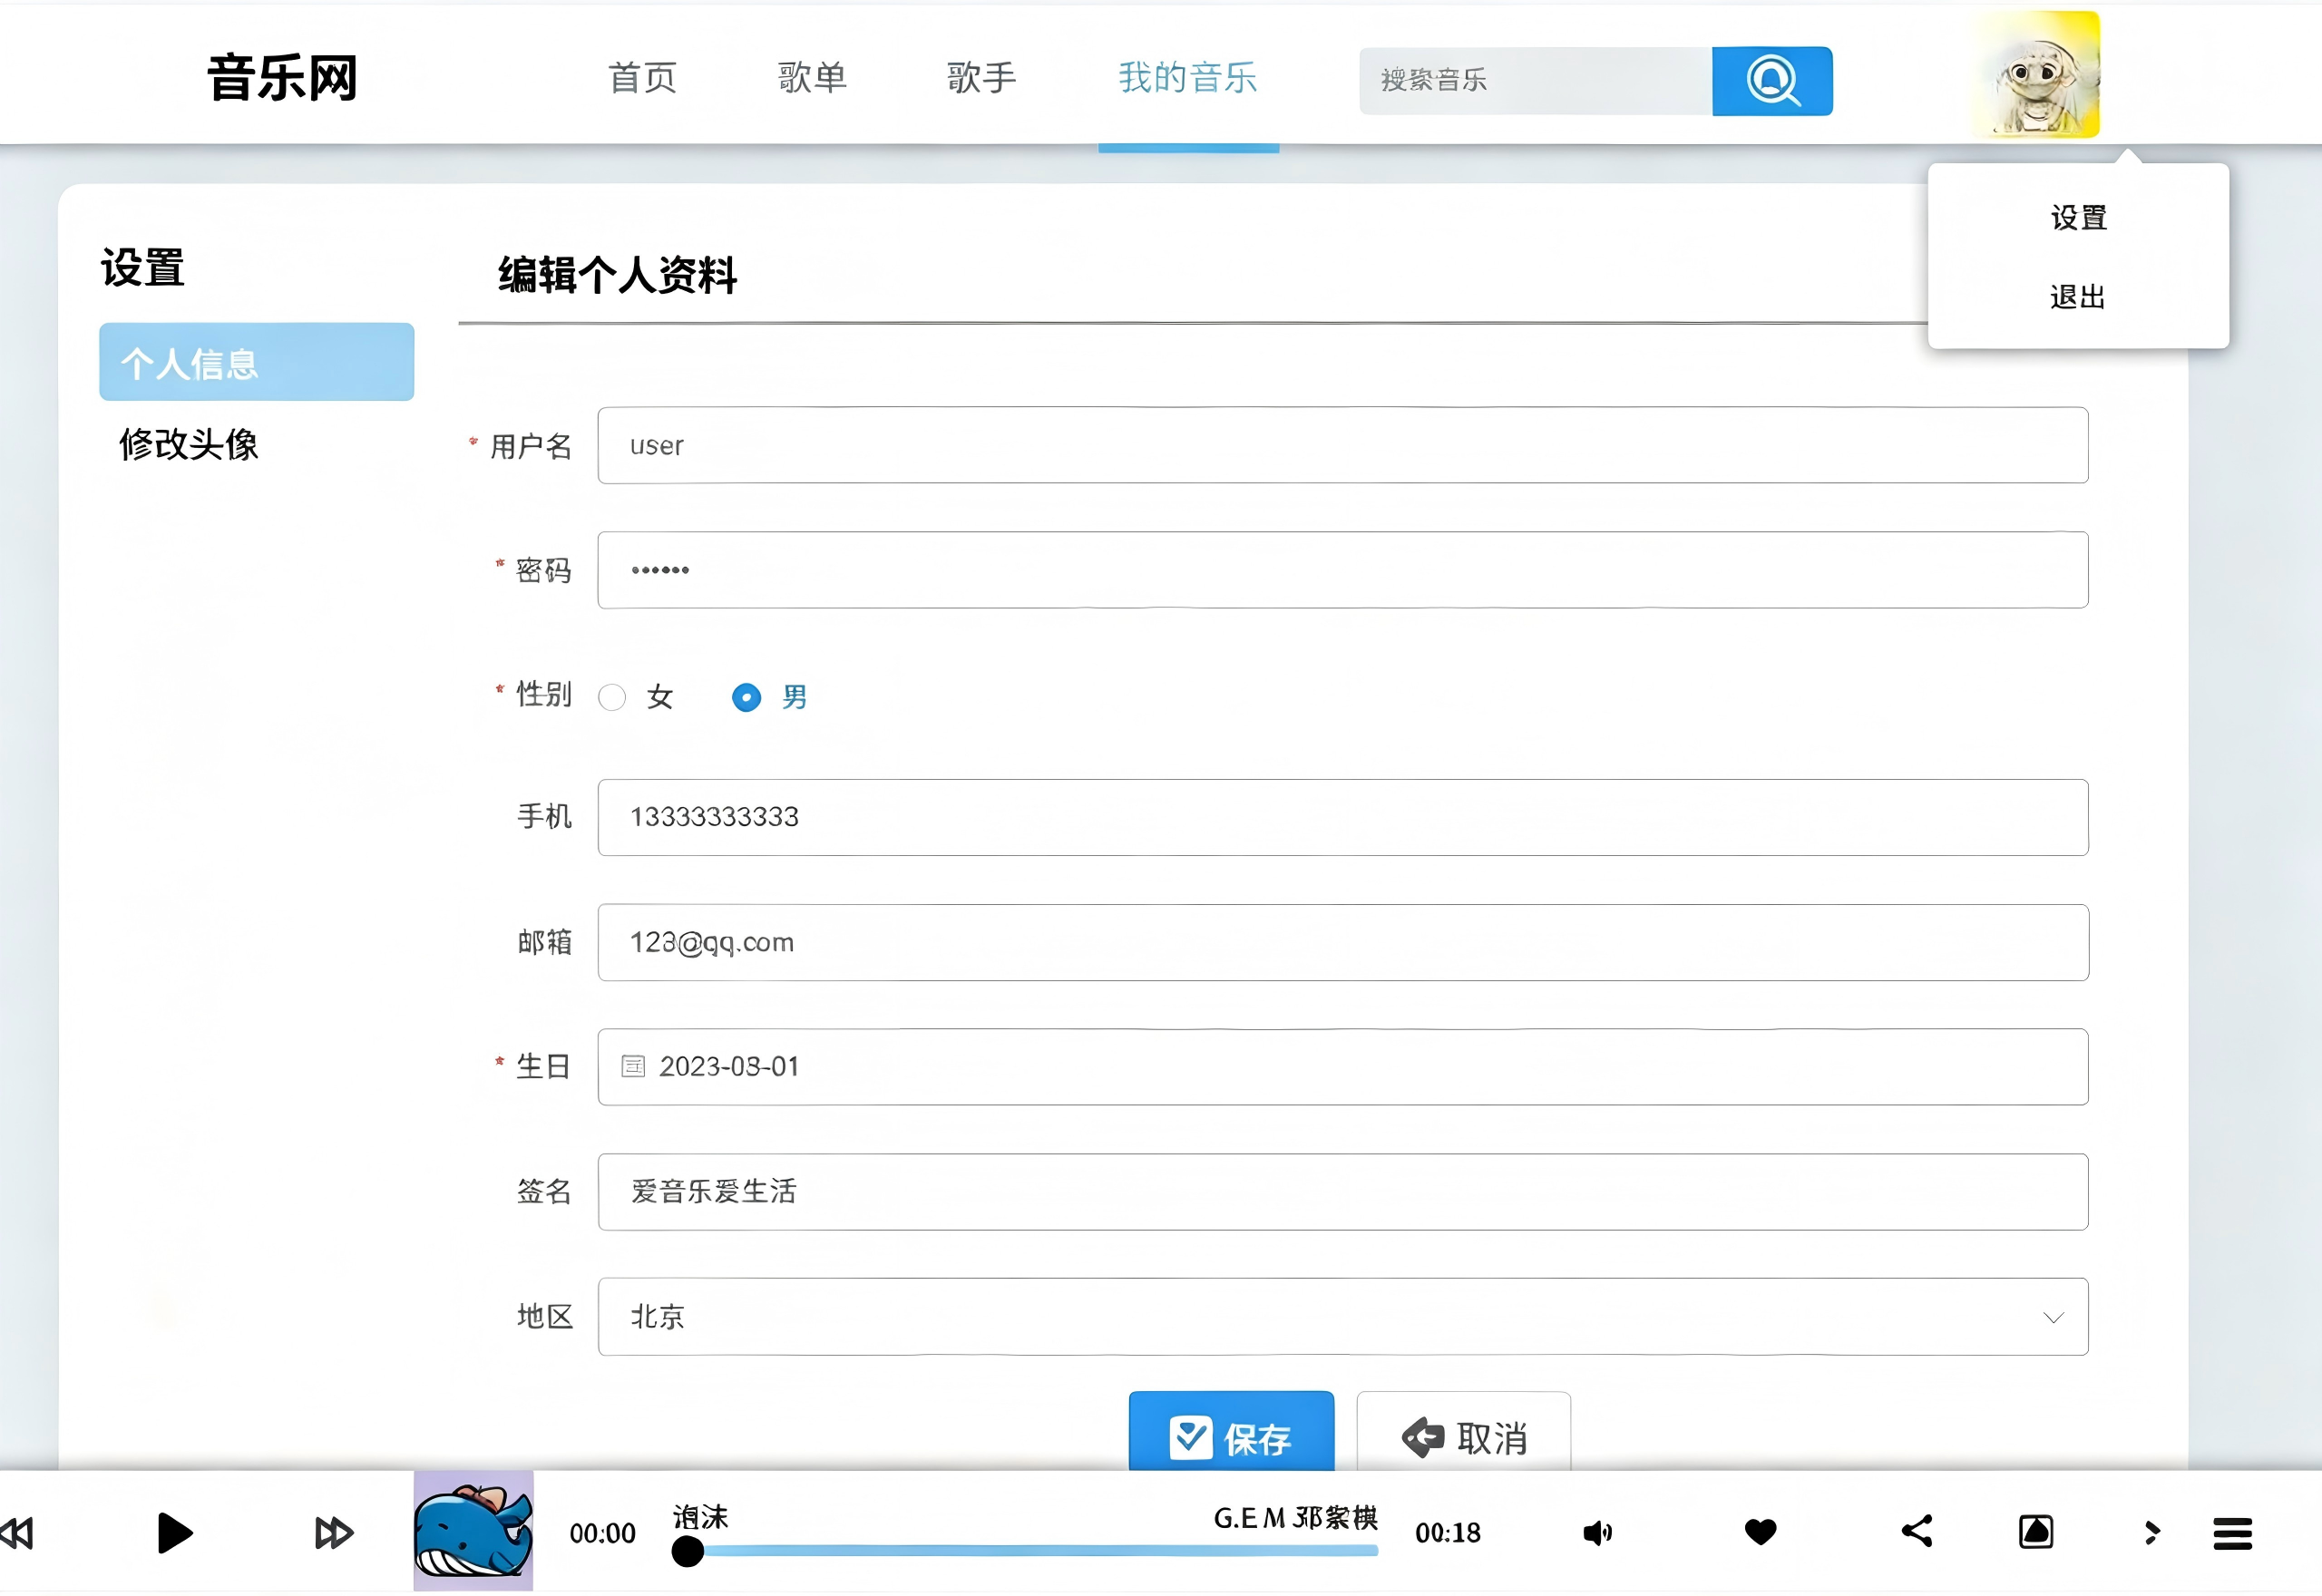Click the download song icon
The width and height of the screenshot is (2322, 1596).
[2036, 1532]
